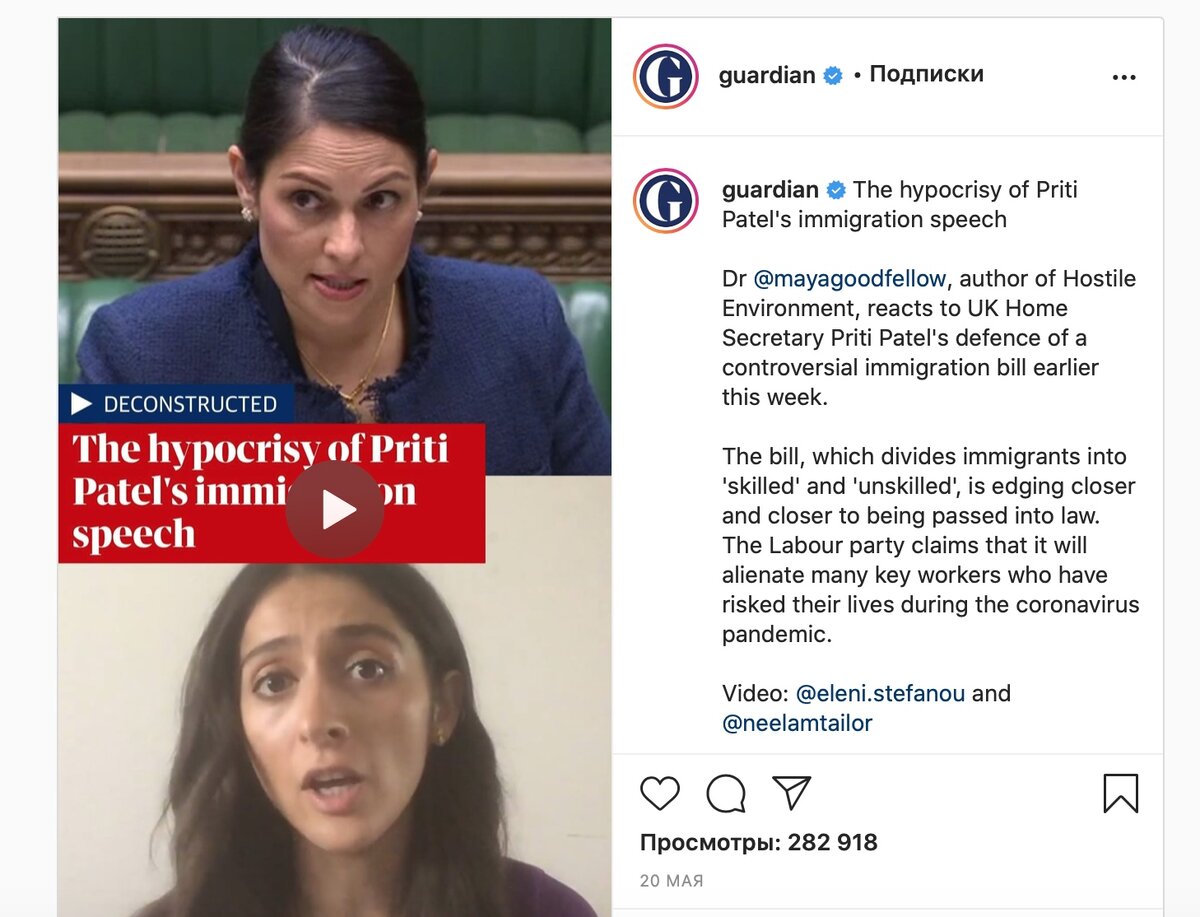Image resolution: width=1200 pixels, height=917 pixels.
Task: Toggle the Подписки following button
Action: tap(926, 74)
